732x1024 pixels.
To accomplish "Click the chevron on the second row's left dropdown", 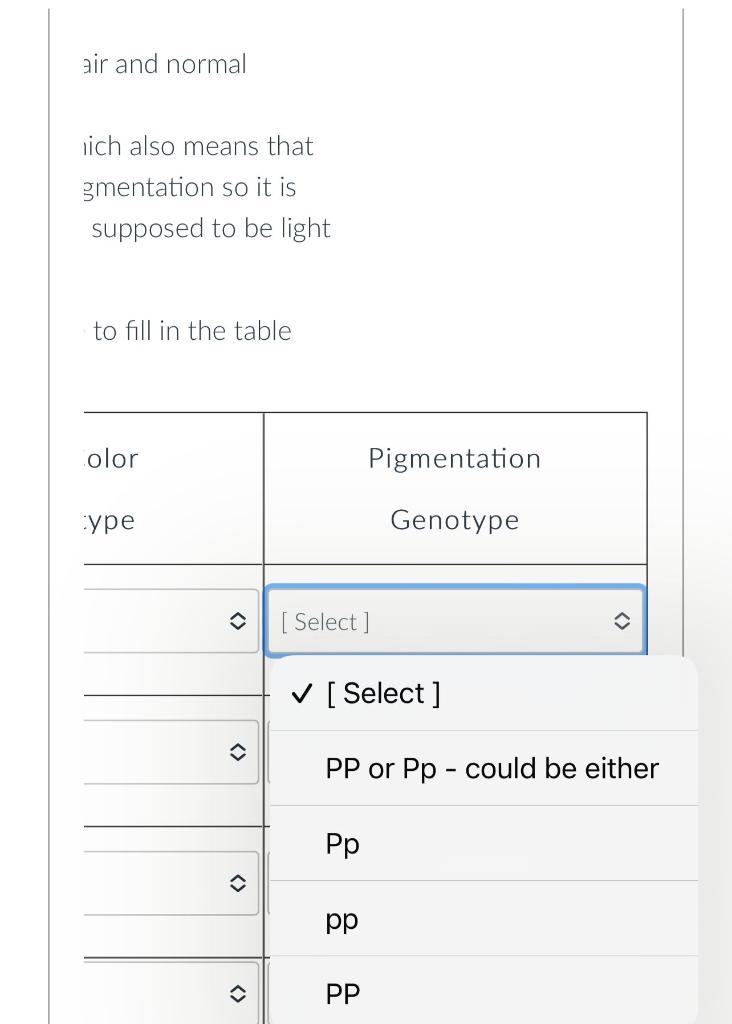I will pyautogui.click(x=237, y=752).
